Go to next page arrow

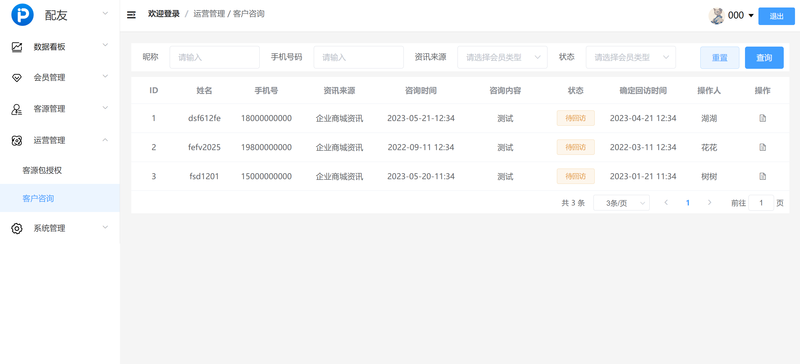point(710,203)
